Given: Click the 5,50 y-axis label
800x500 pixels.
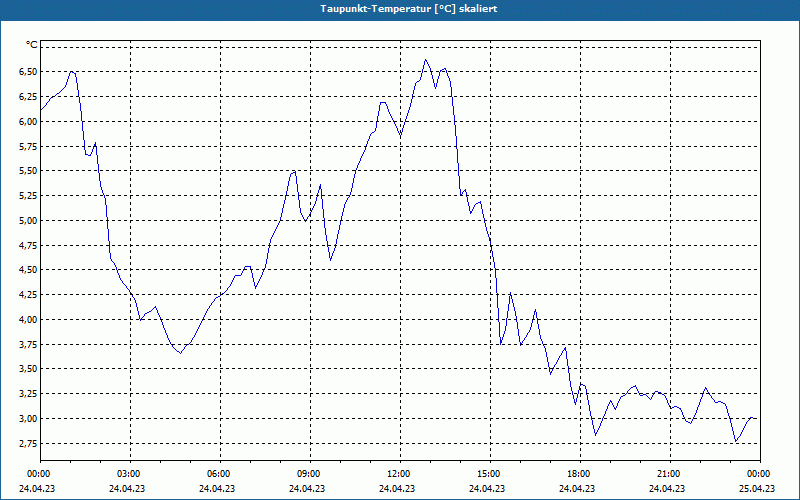Looking at the screenshot, I should 28,171.
